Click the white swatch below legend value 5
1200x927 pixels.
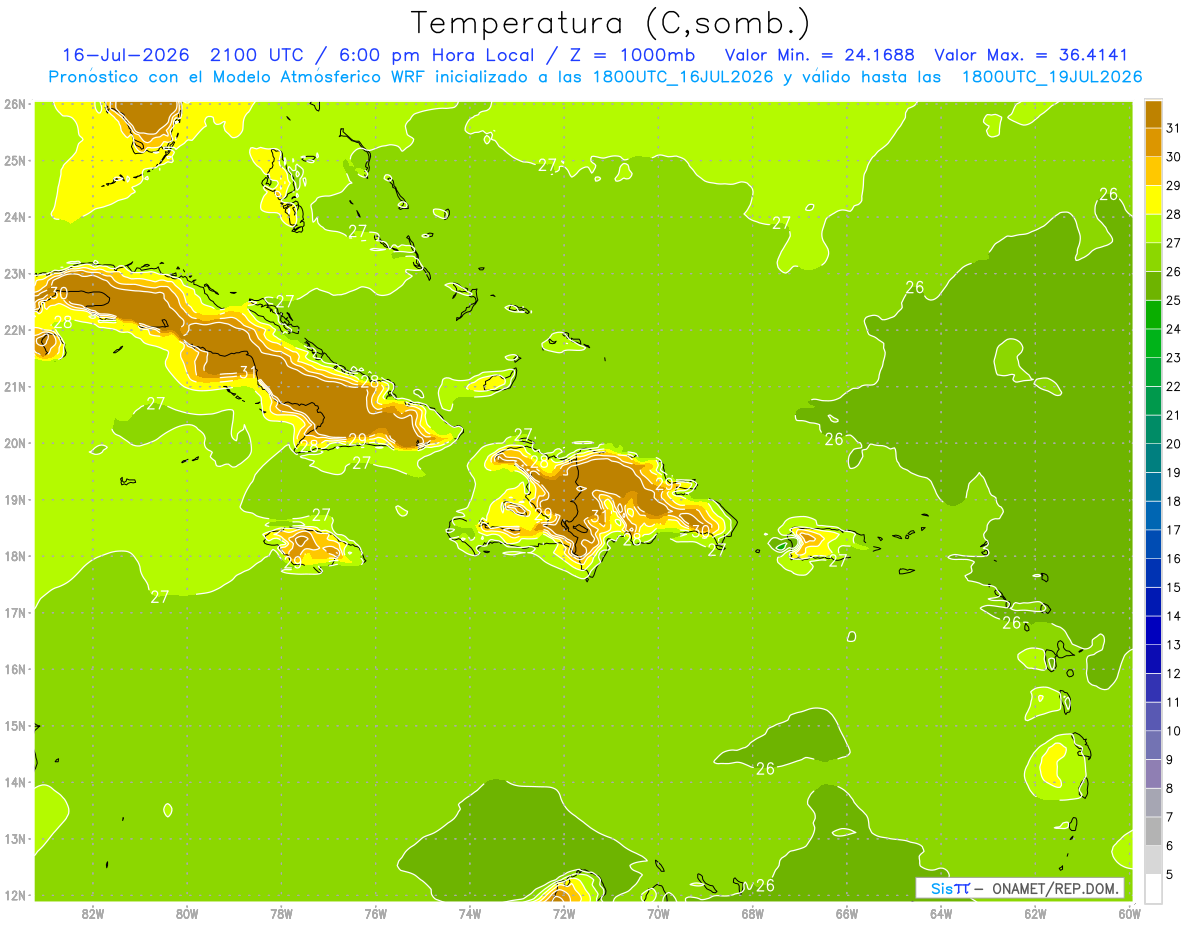point(1153,888)
